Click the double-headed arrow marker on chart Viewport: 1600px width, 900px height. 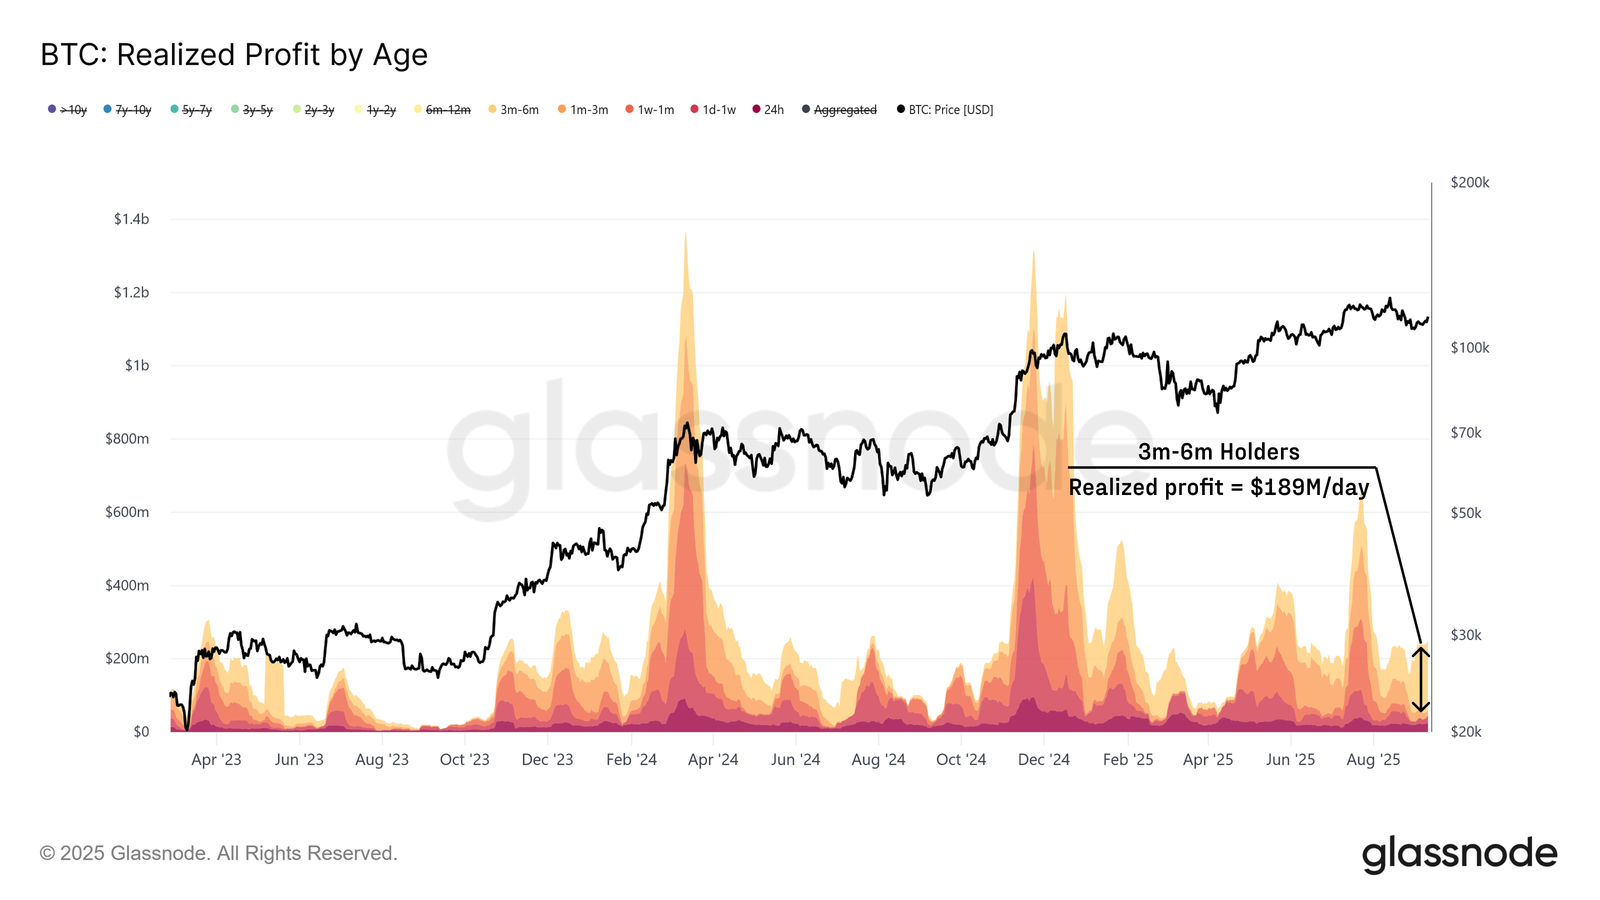pos(1421,679)
